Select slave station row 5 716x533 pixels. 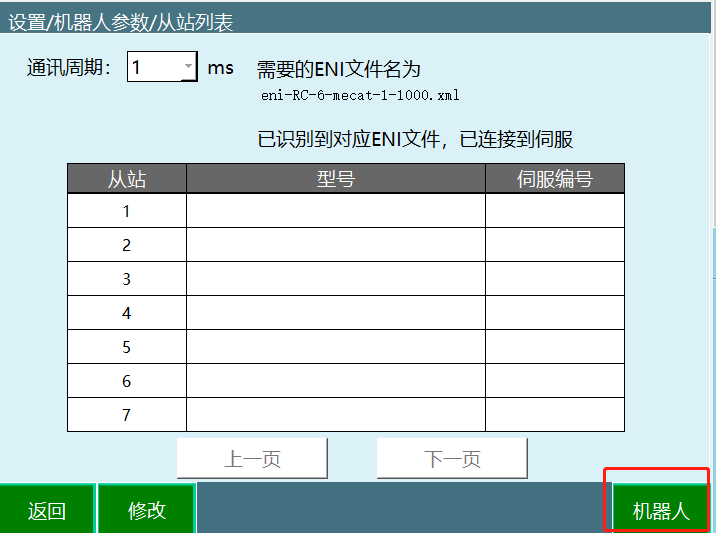click(x=346, y=347)
